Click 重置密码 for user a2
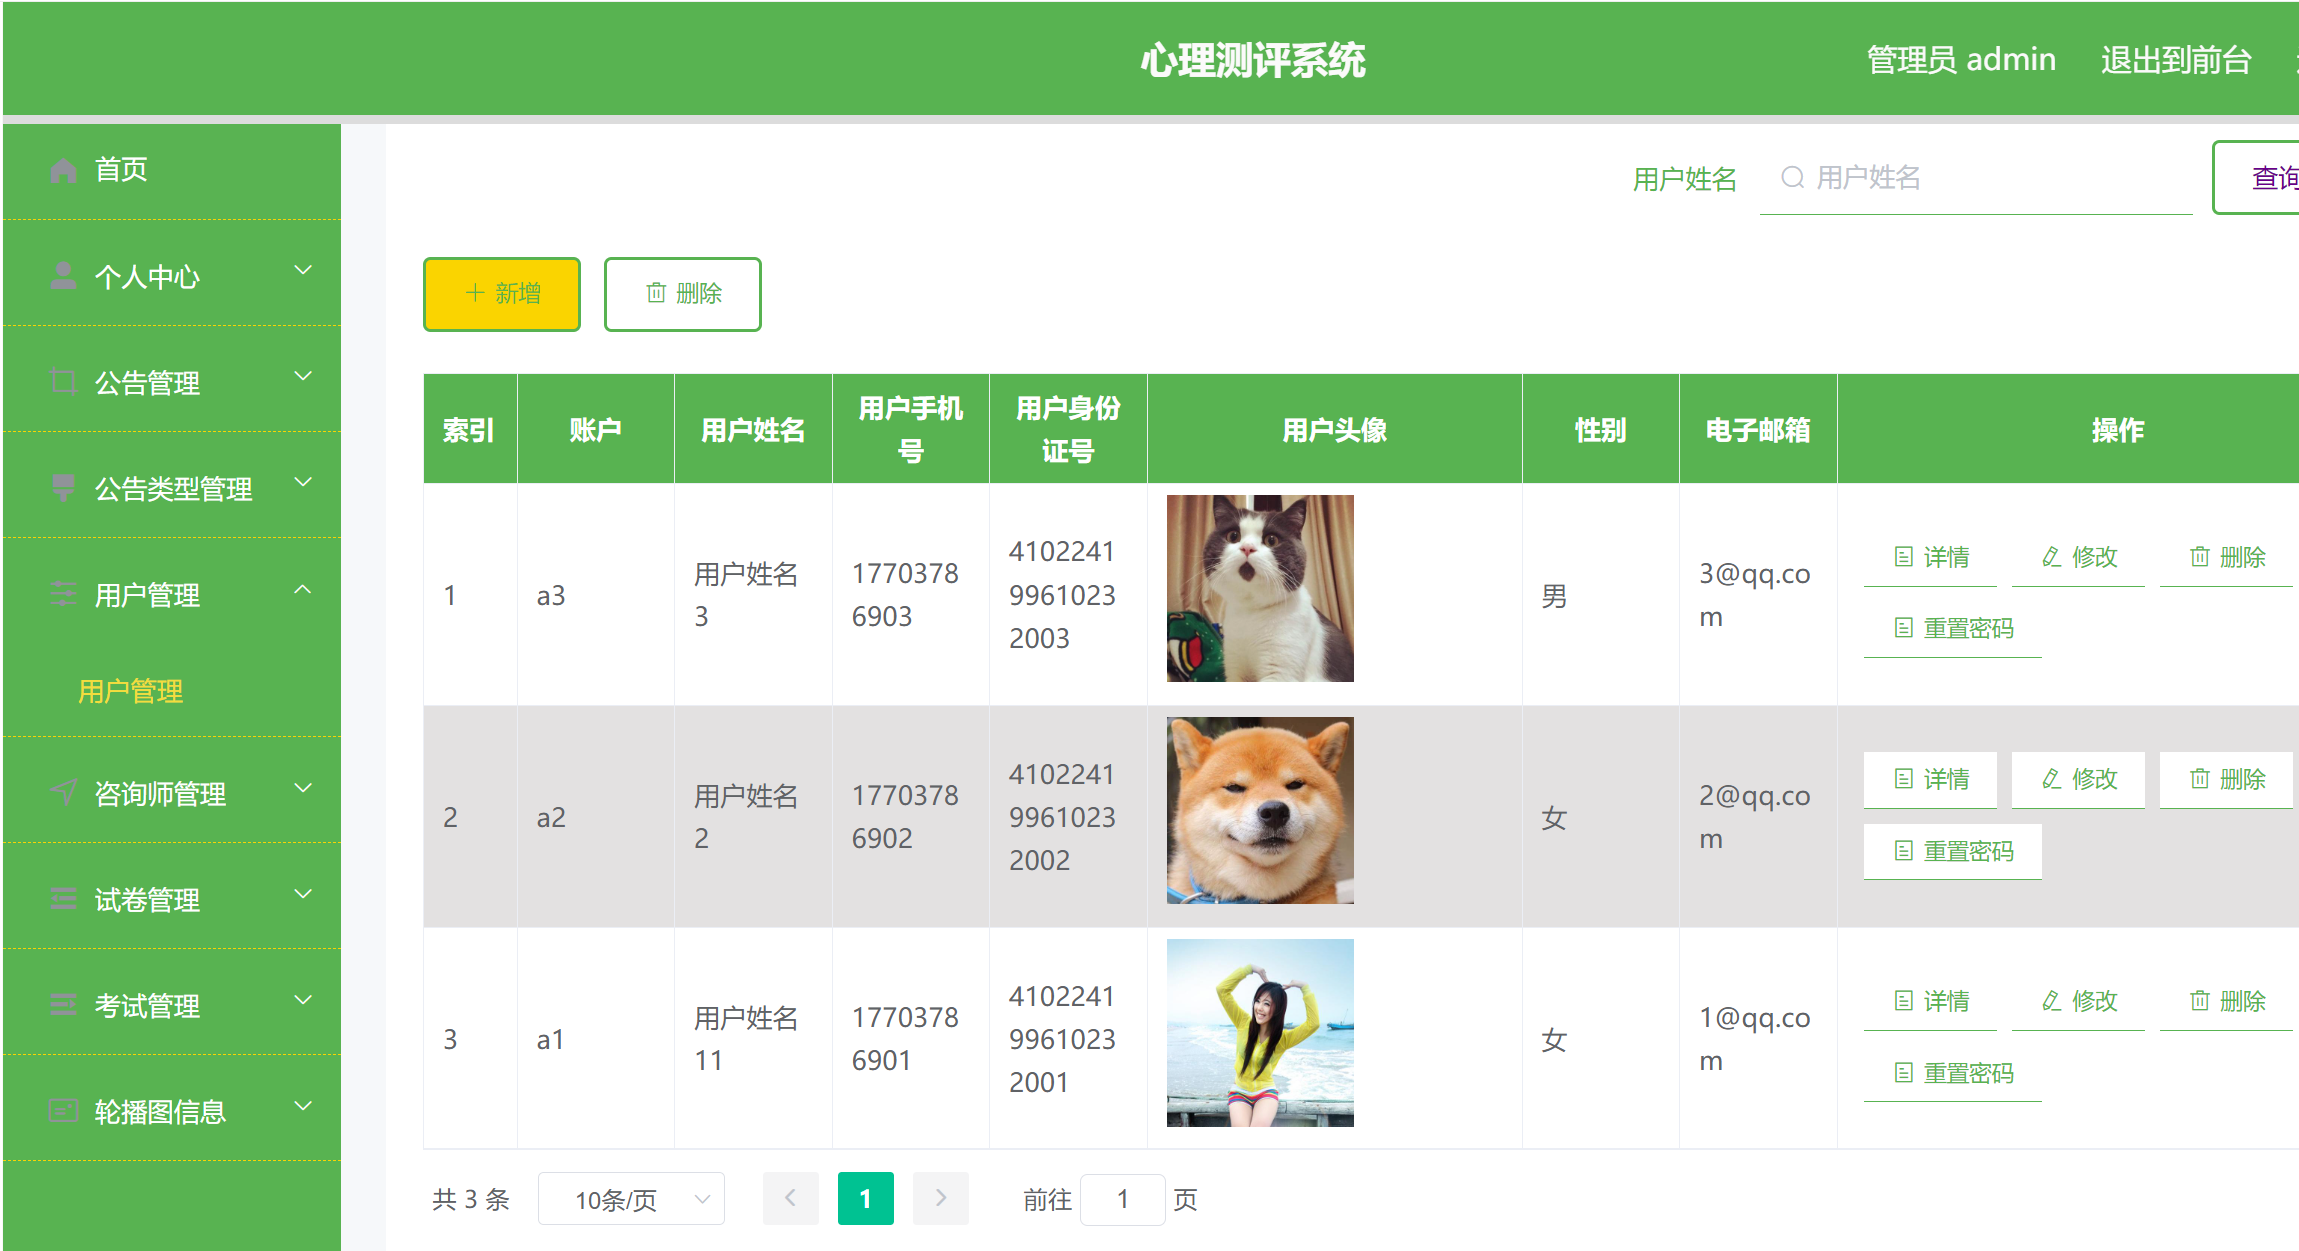Screen dimensions: 2299x1251 point(1952,850)
